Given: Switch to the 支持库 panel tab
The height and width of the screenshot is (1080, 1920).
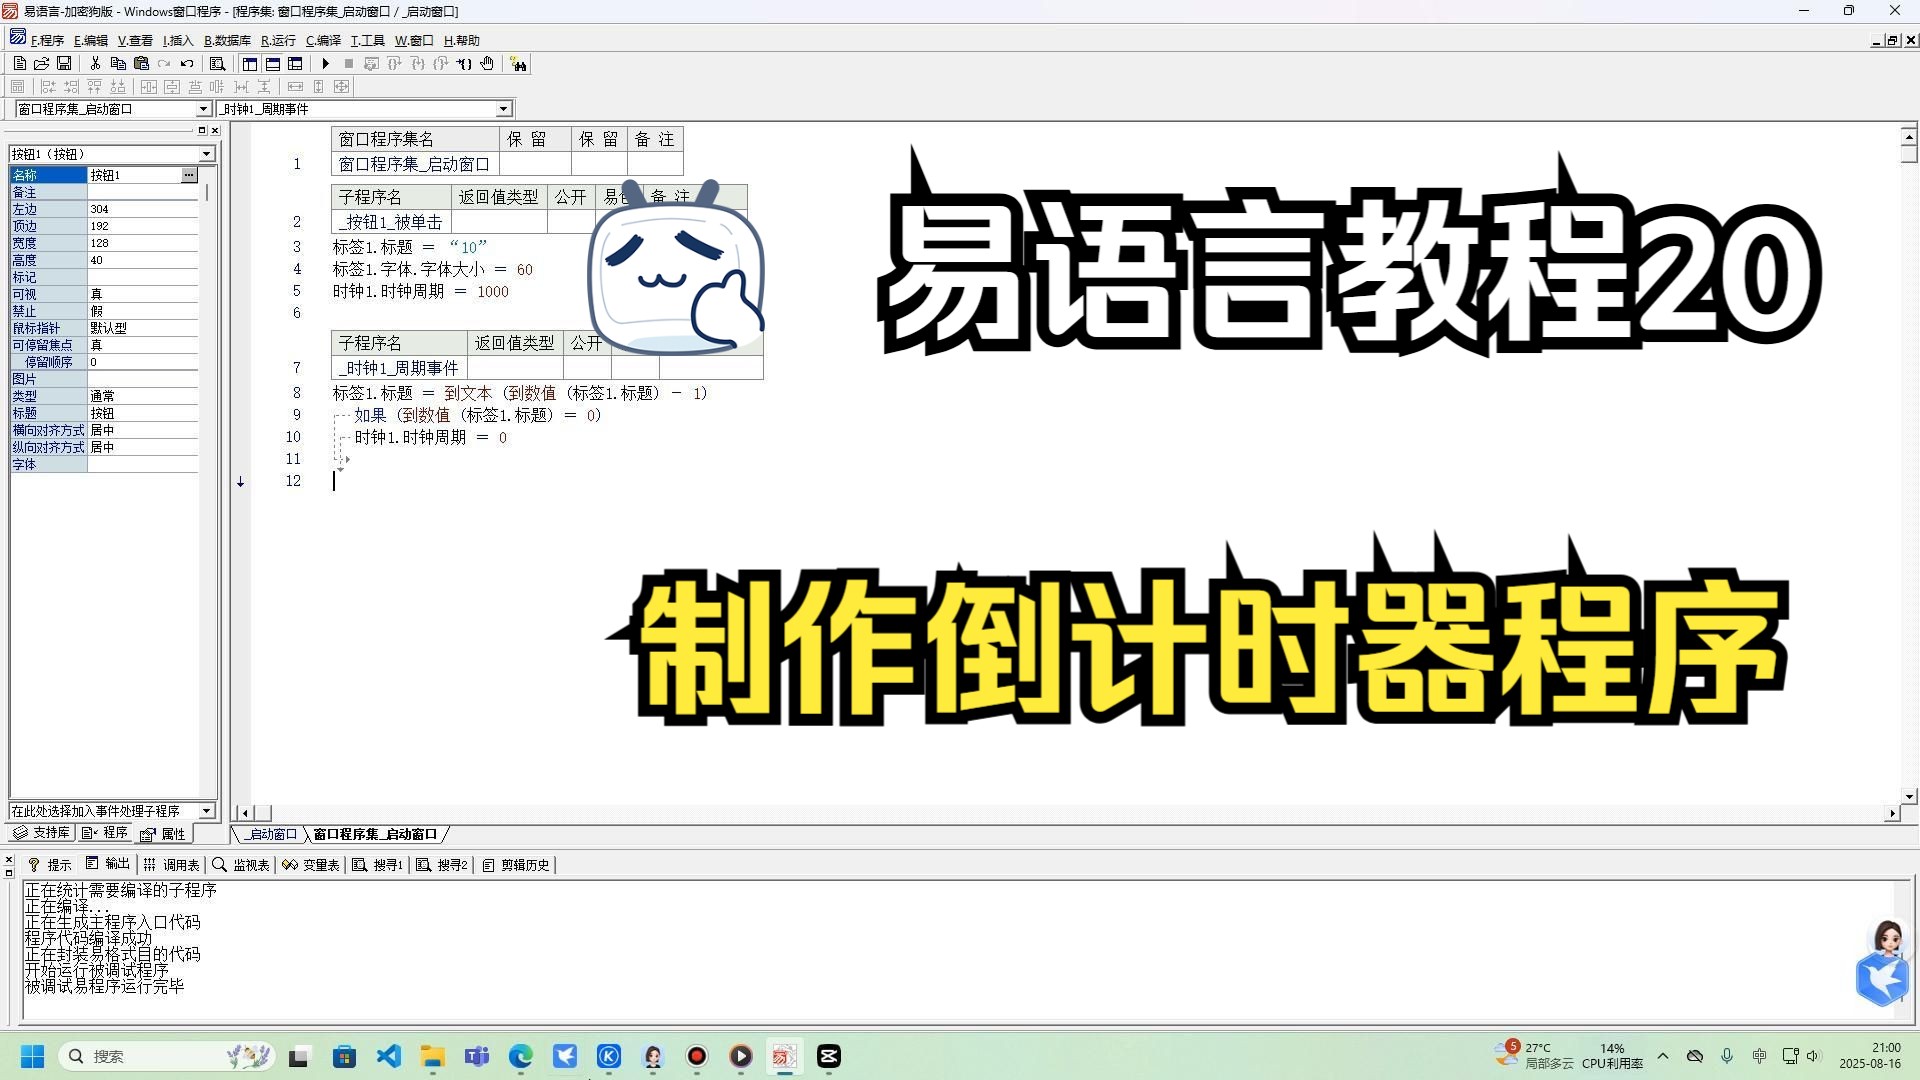Looking at the screenshot, I should point(41,833).
